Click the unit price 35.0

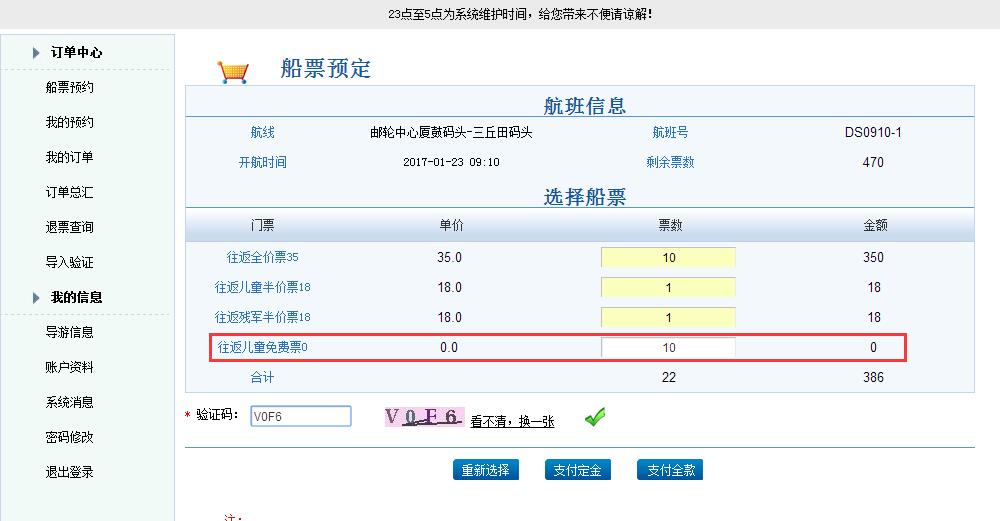(x=449, y=257)
